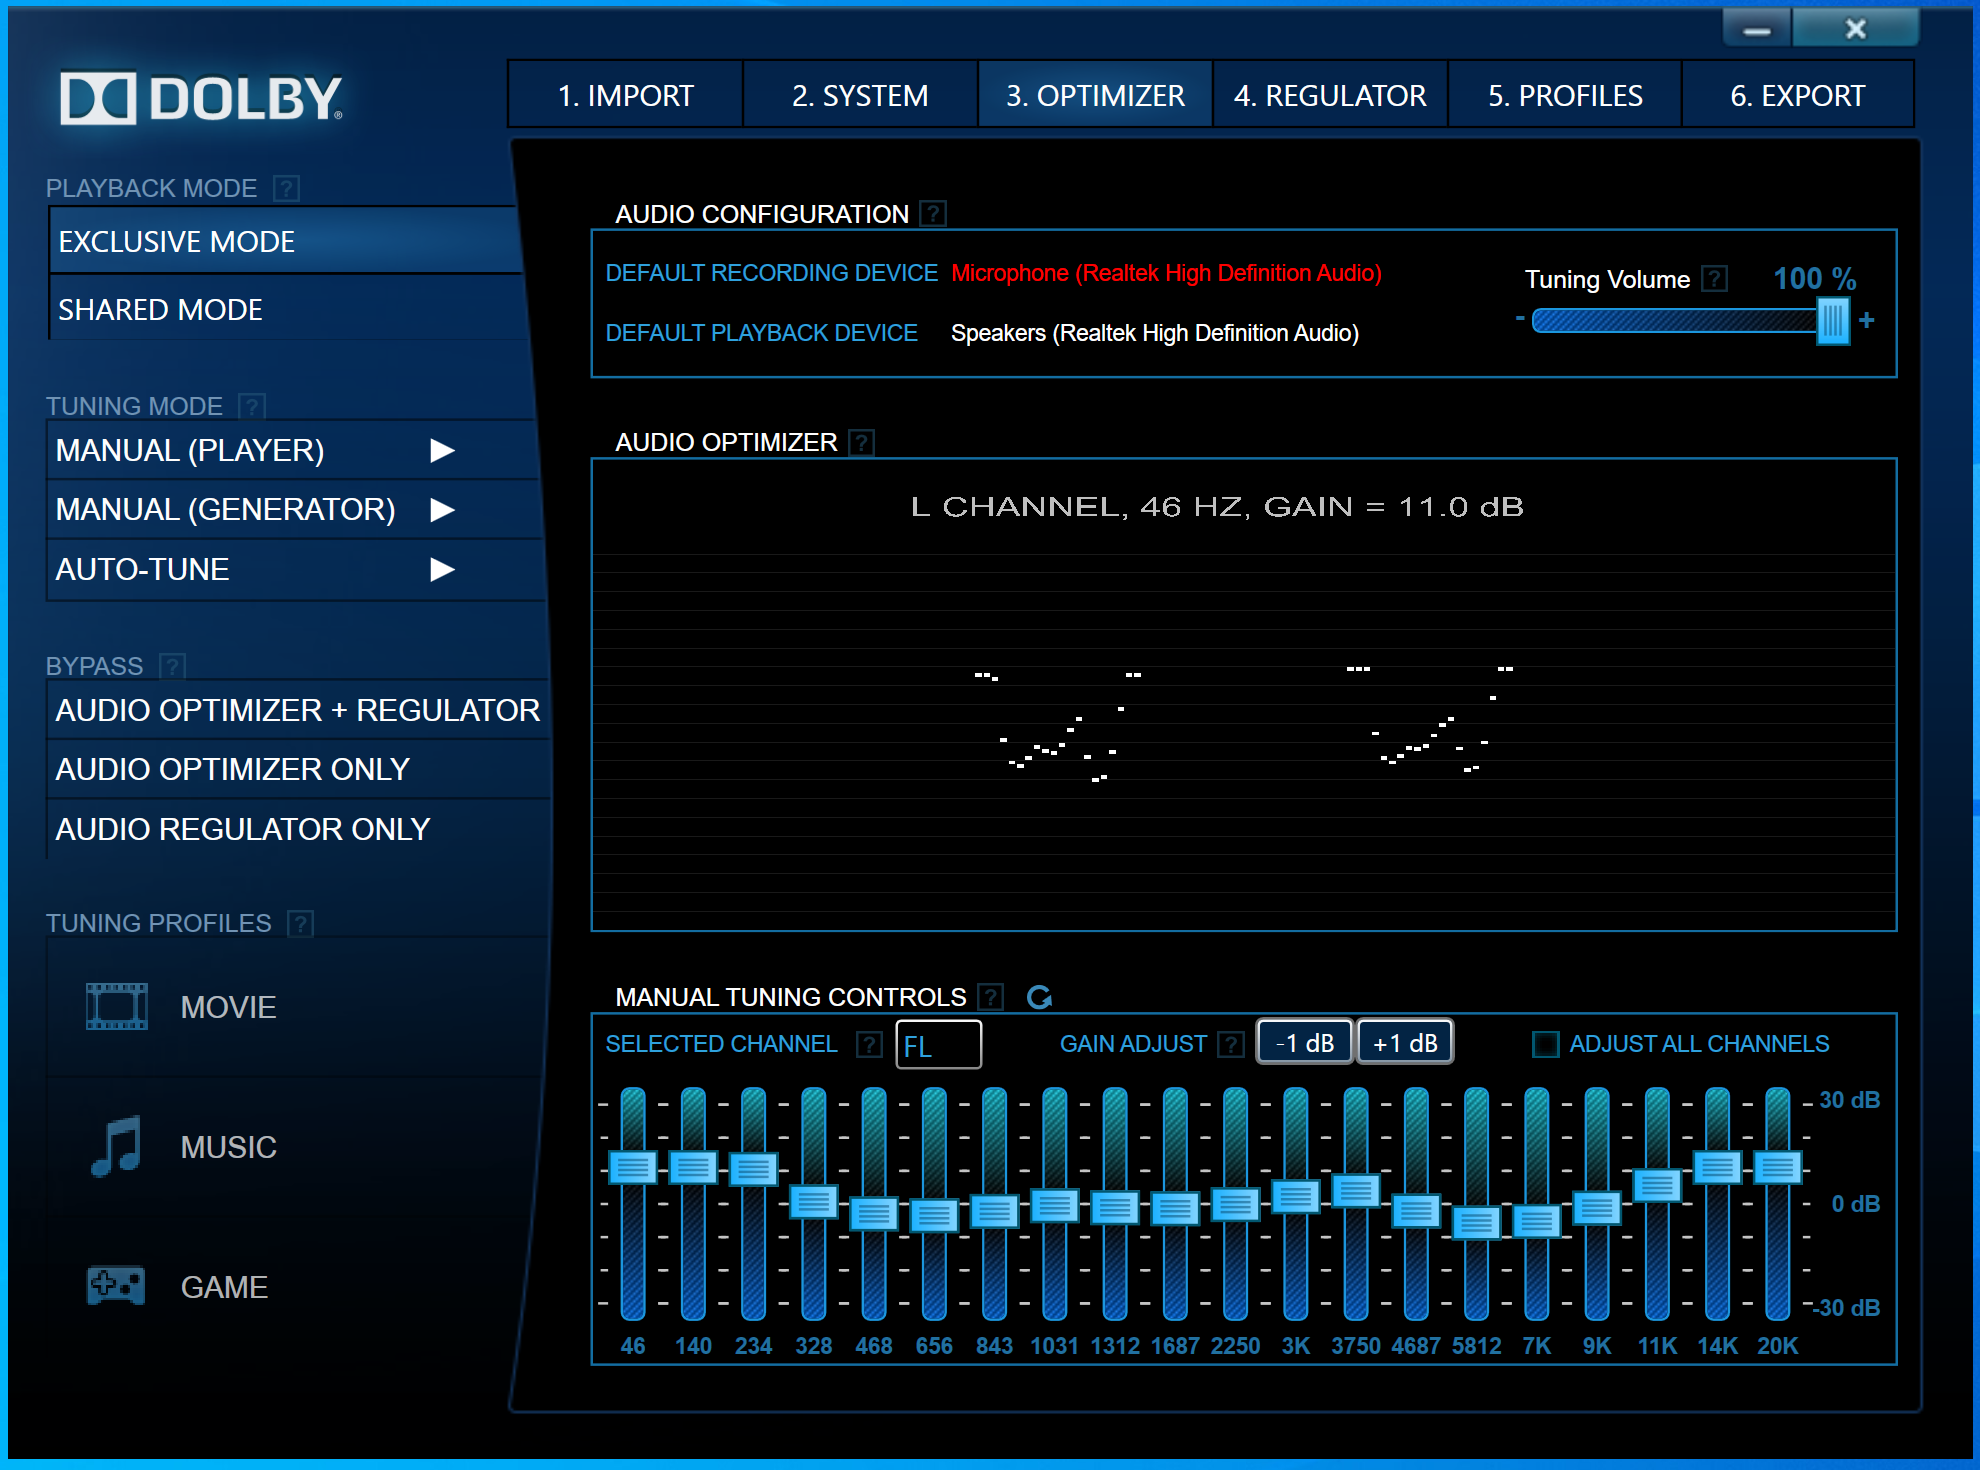Image resolution: width=1980 pixels, height=1470 pixels.
Task: Select the Music tuning profile label
Action: click(228, 1147)
